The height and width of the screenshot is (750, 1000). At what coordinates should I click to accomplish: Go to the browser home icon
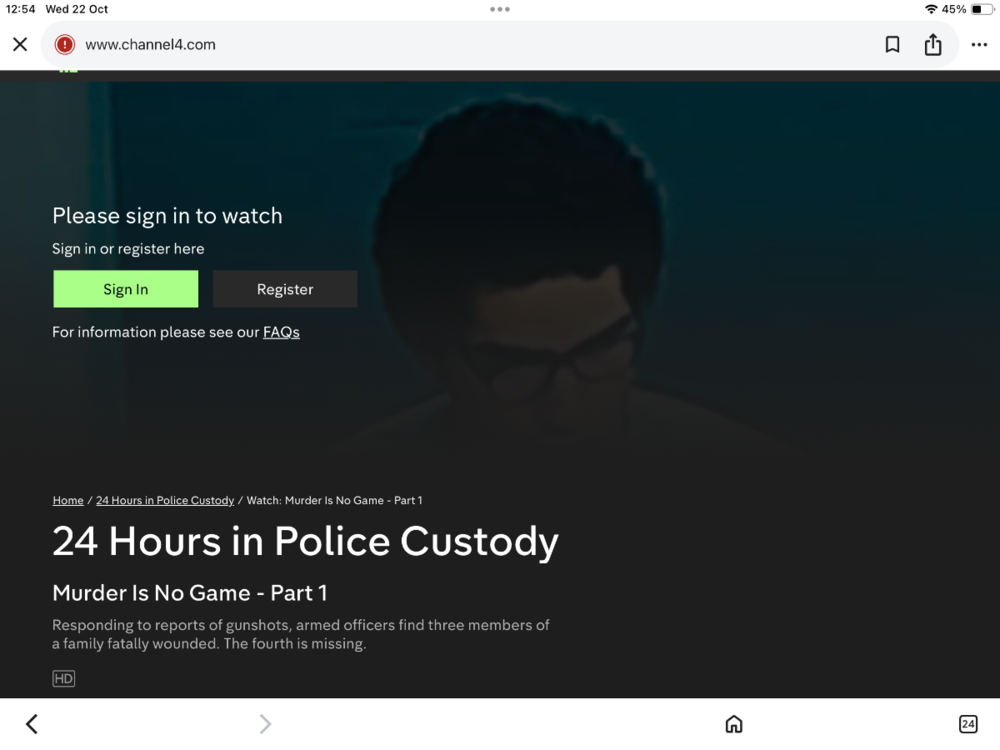tap(733, 724)
